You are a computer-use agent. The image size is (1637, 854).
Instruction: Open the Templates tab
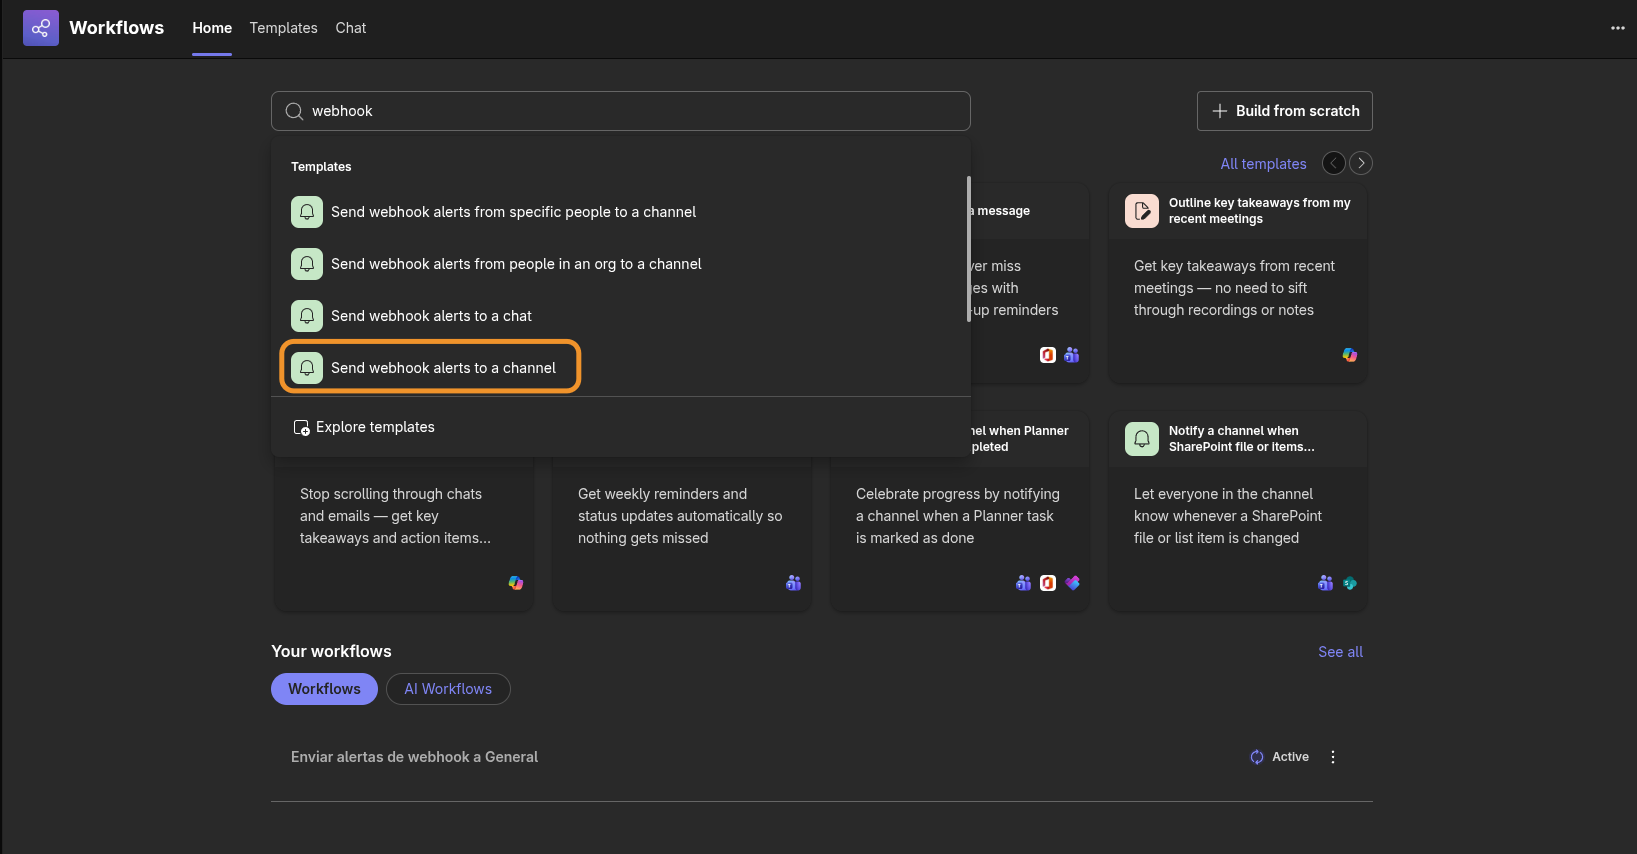284,28
